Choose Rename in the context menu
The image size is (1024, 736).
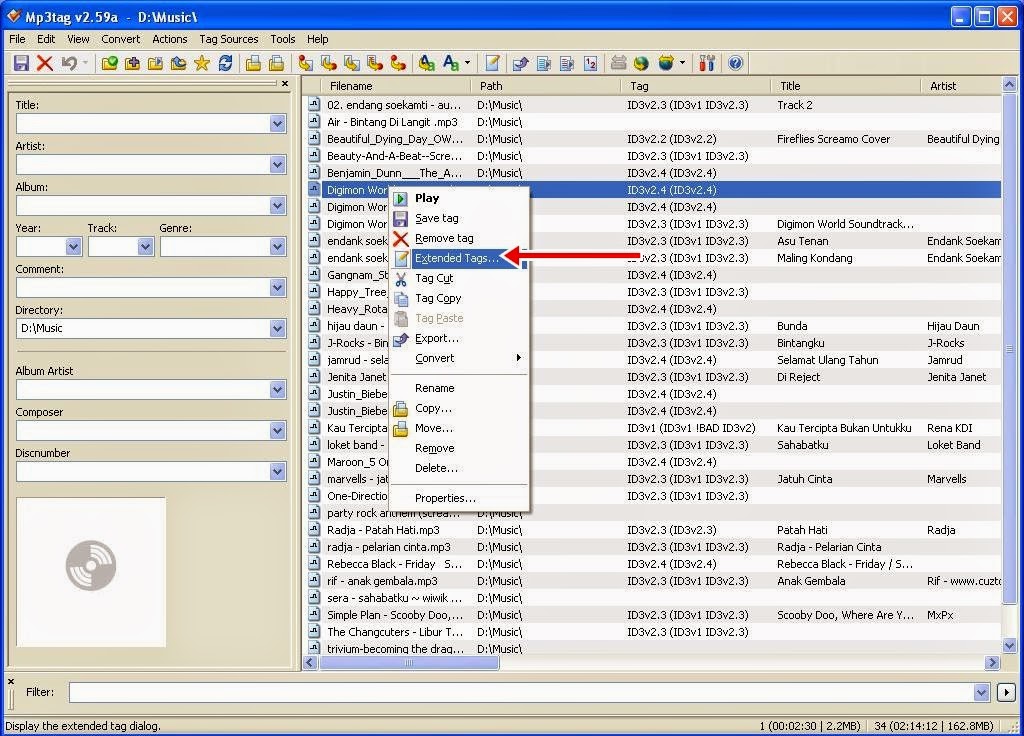tap(458, 388)
